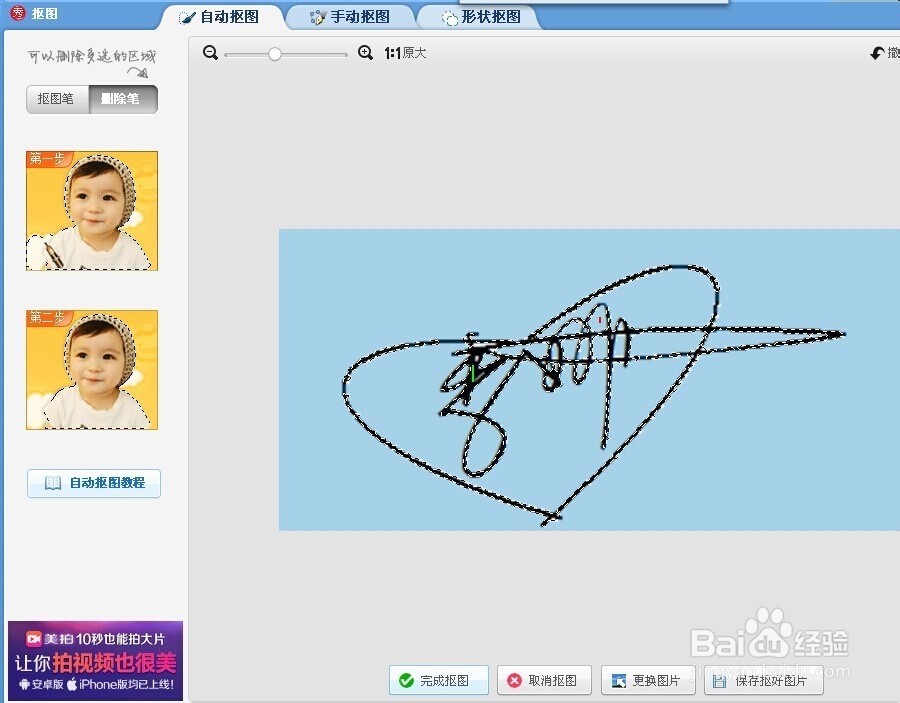Switch to the 自动抠图 tab

(x=222, y=17)
